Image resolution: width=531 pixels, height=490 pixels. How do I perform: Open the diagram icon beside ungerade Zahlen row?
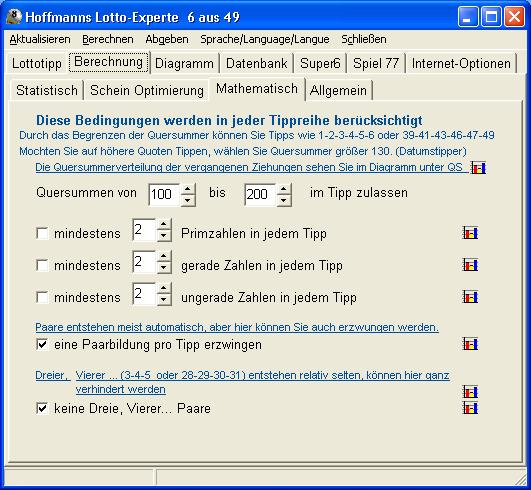[470, 297]
